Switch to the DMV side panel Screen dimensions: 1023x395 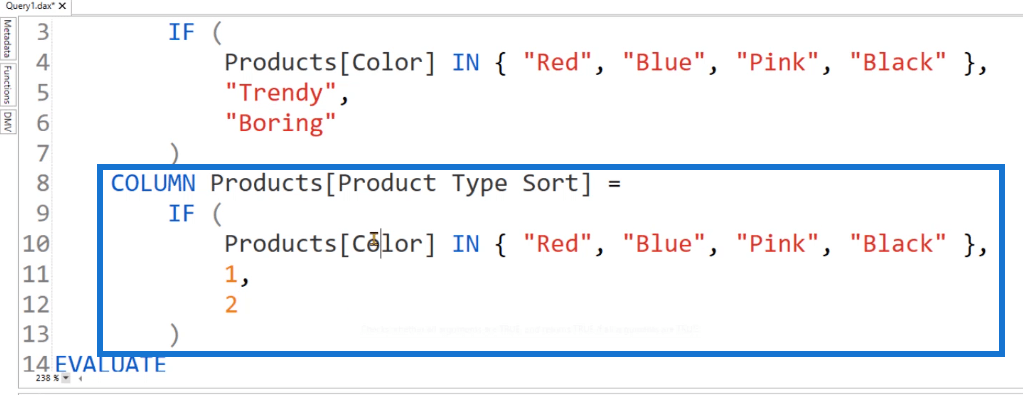tap(7, 121)
